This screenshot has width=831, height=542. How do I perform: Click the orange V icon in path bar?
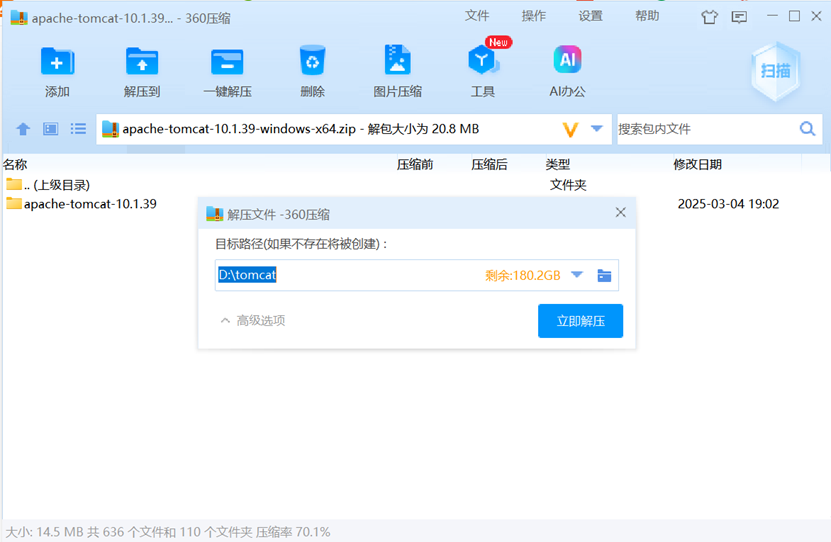click(x=570, y=129)
